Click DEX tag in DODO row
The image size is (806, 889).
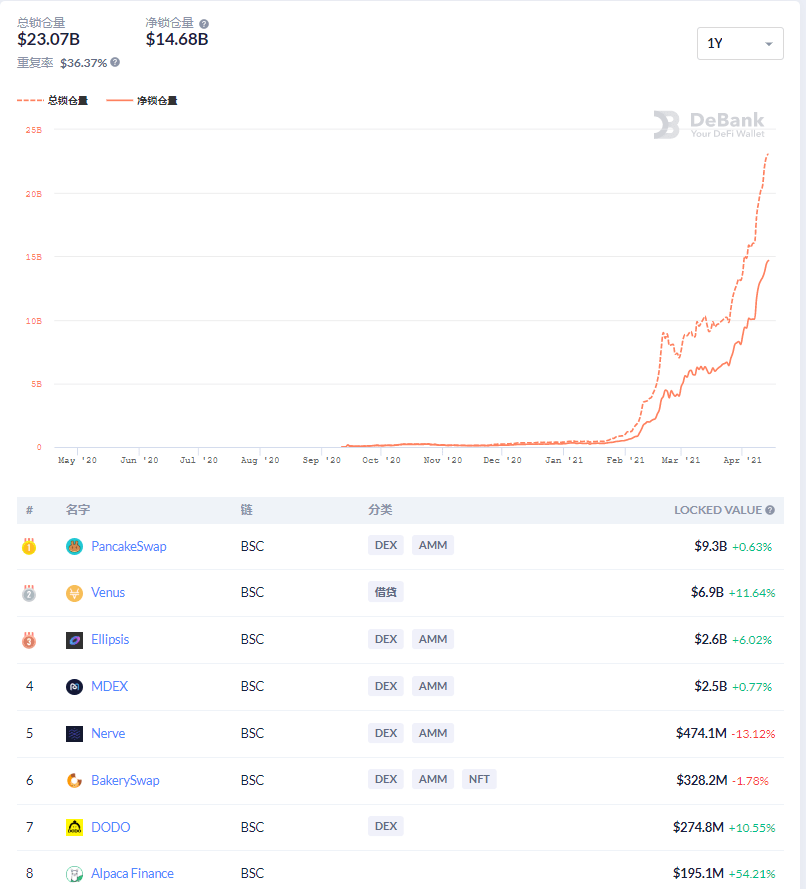point(386,826)
